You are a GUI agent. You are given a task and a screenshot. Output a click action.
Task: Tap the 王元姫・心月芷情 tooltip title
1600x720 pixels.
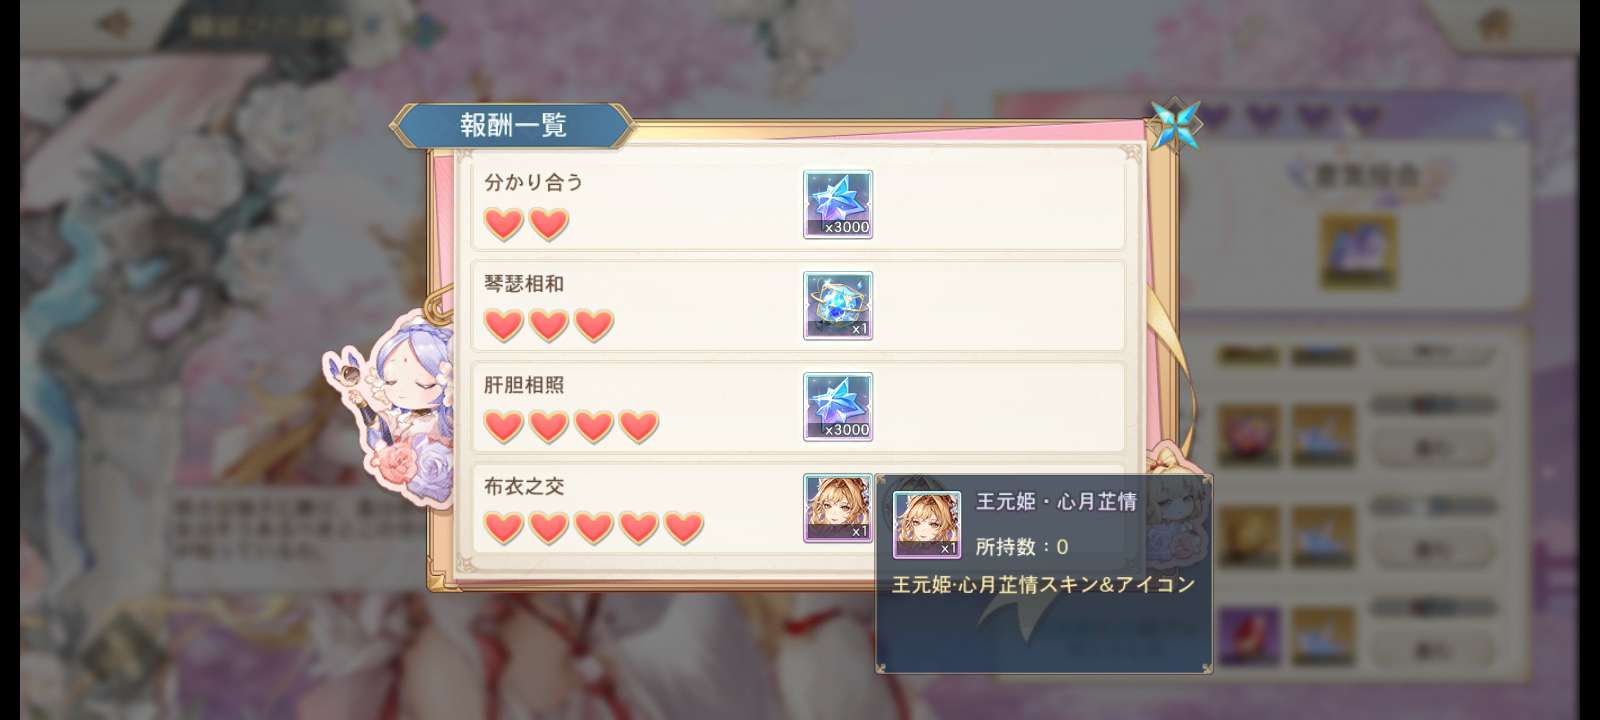(1056, 501)
